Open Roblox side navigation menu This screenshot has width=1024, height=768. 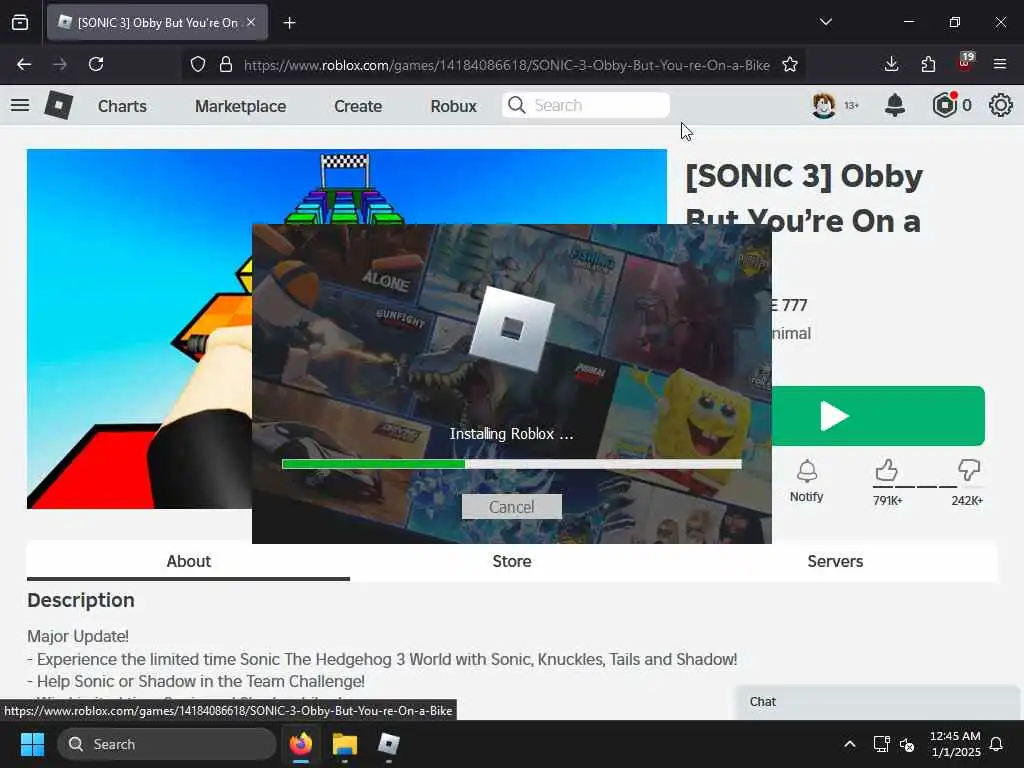(x=20, y=105)
